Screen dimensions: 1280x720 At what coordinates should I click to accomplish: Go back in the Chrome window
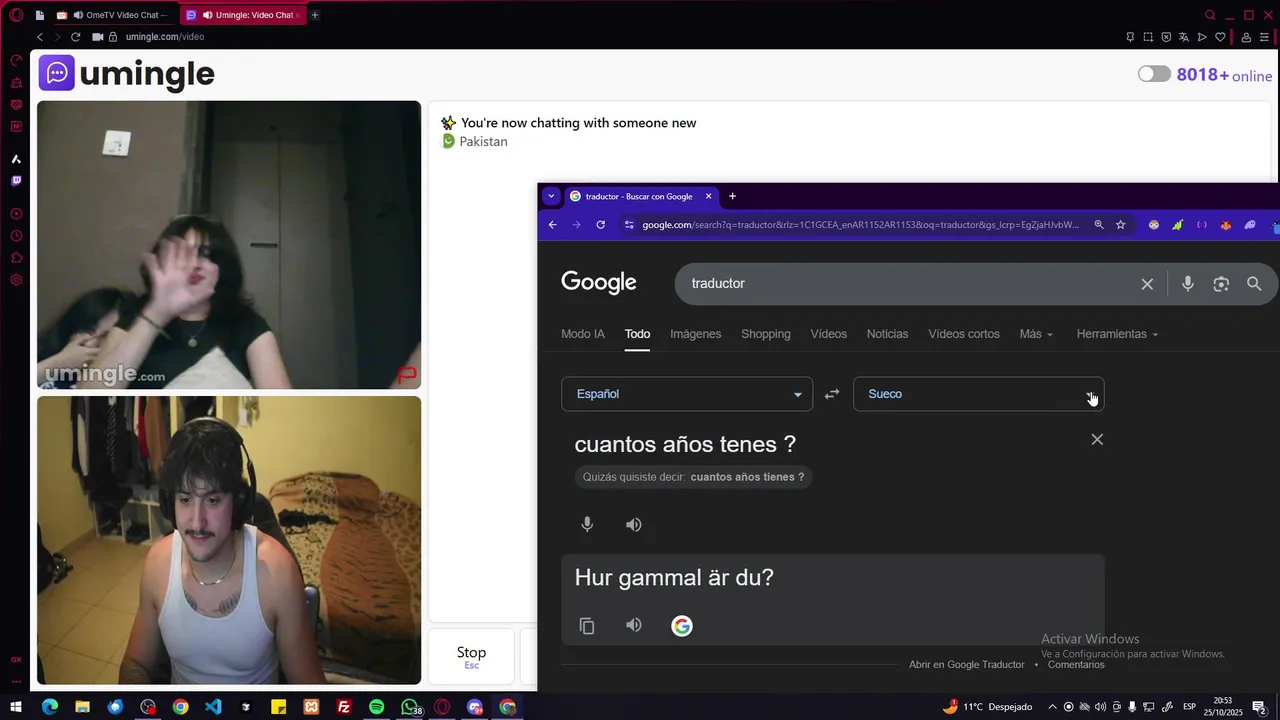(x=553, y=225)
